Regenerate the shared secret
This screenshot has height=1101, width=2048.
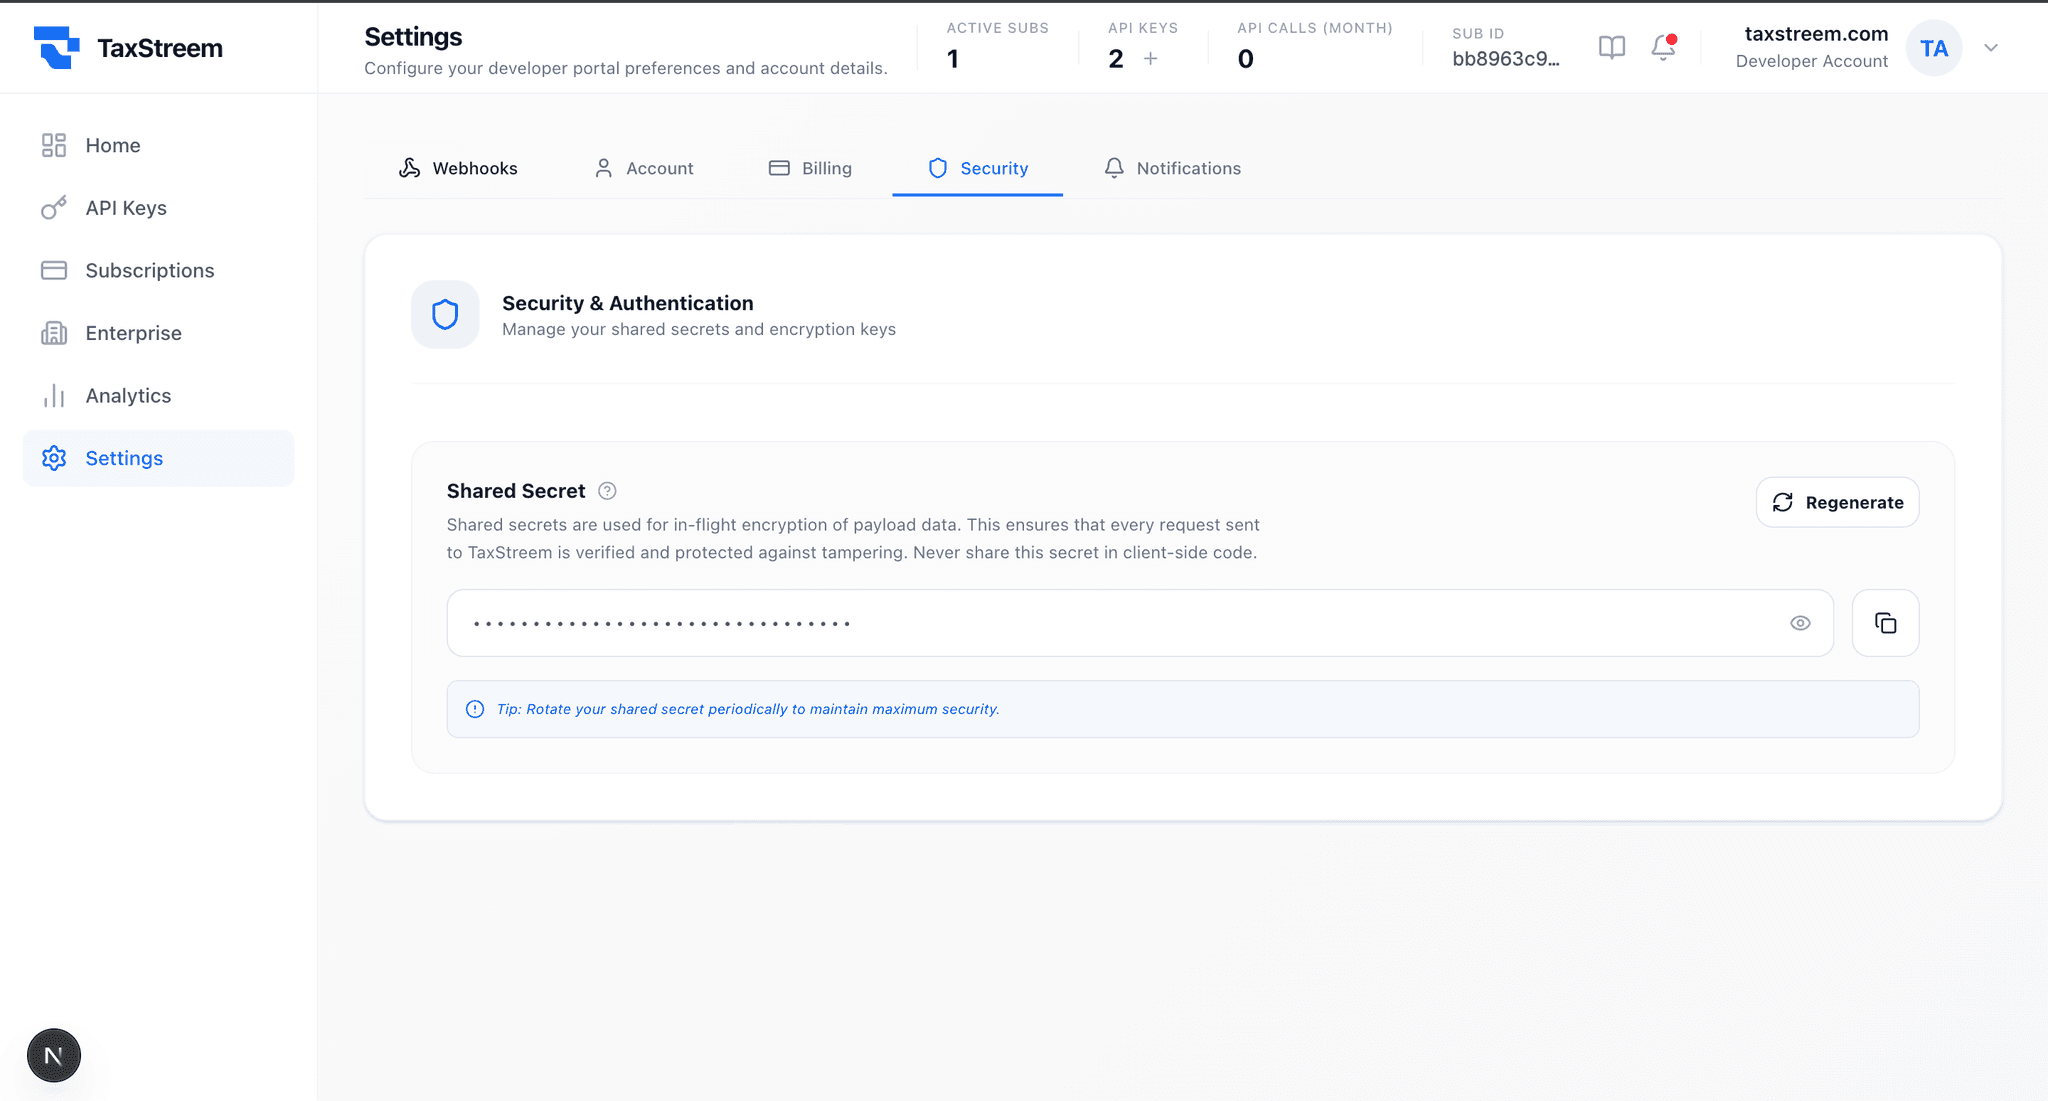click(x=1837, y=502)
